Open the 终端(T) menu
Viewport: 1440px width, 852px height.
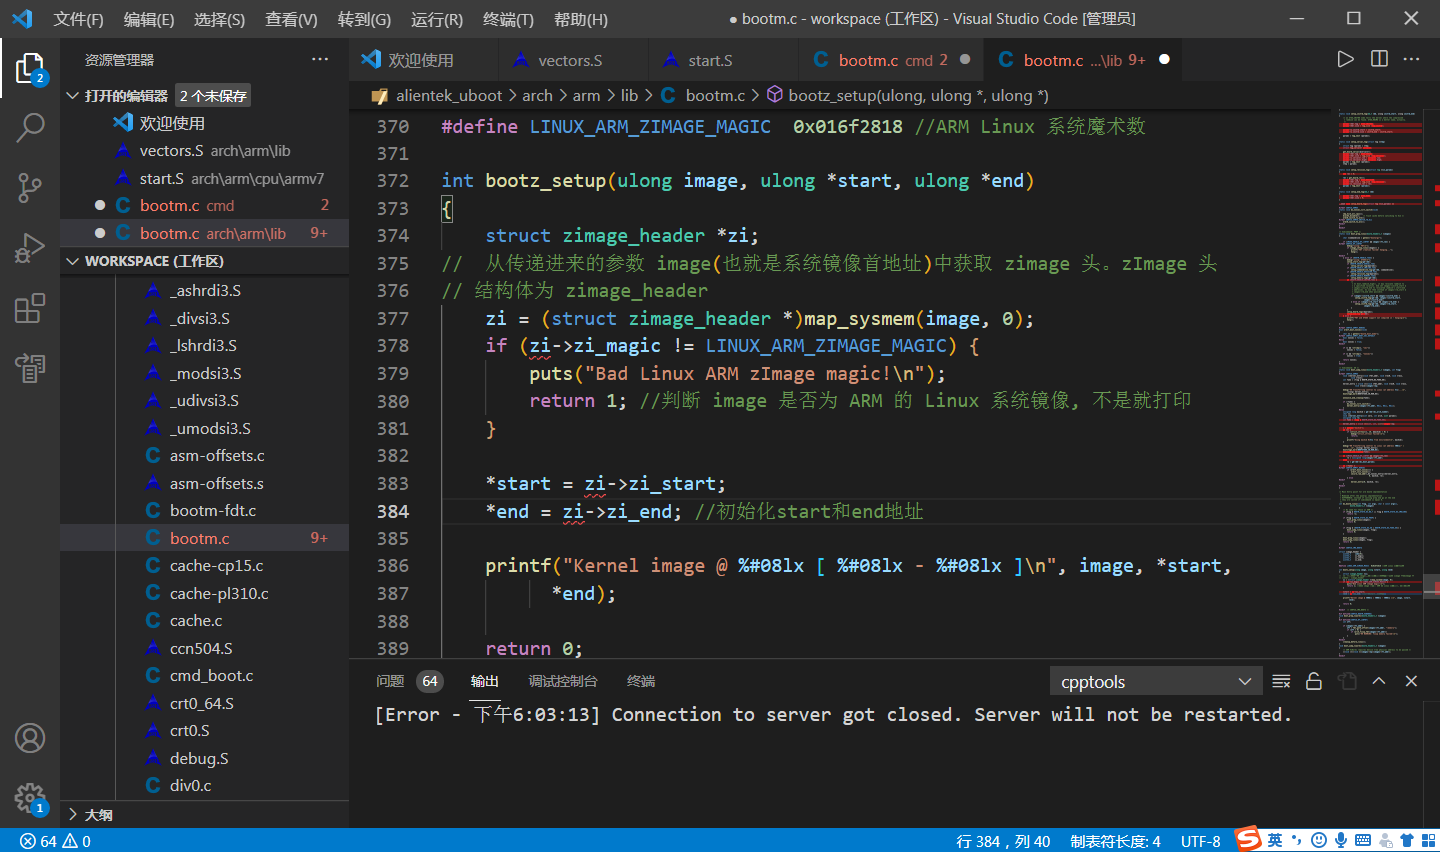(x=508, y=19)
